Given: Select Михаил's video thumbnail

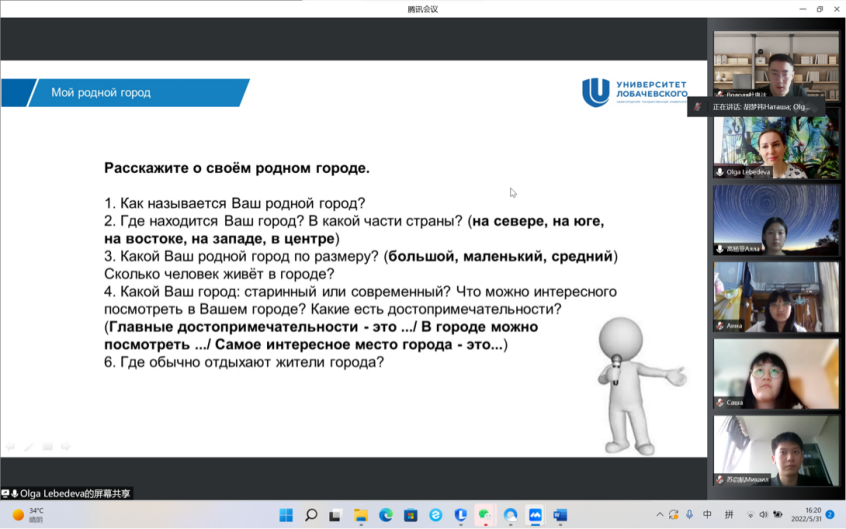Looking at the screenshot, I should 776,450.
